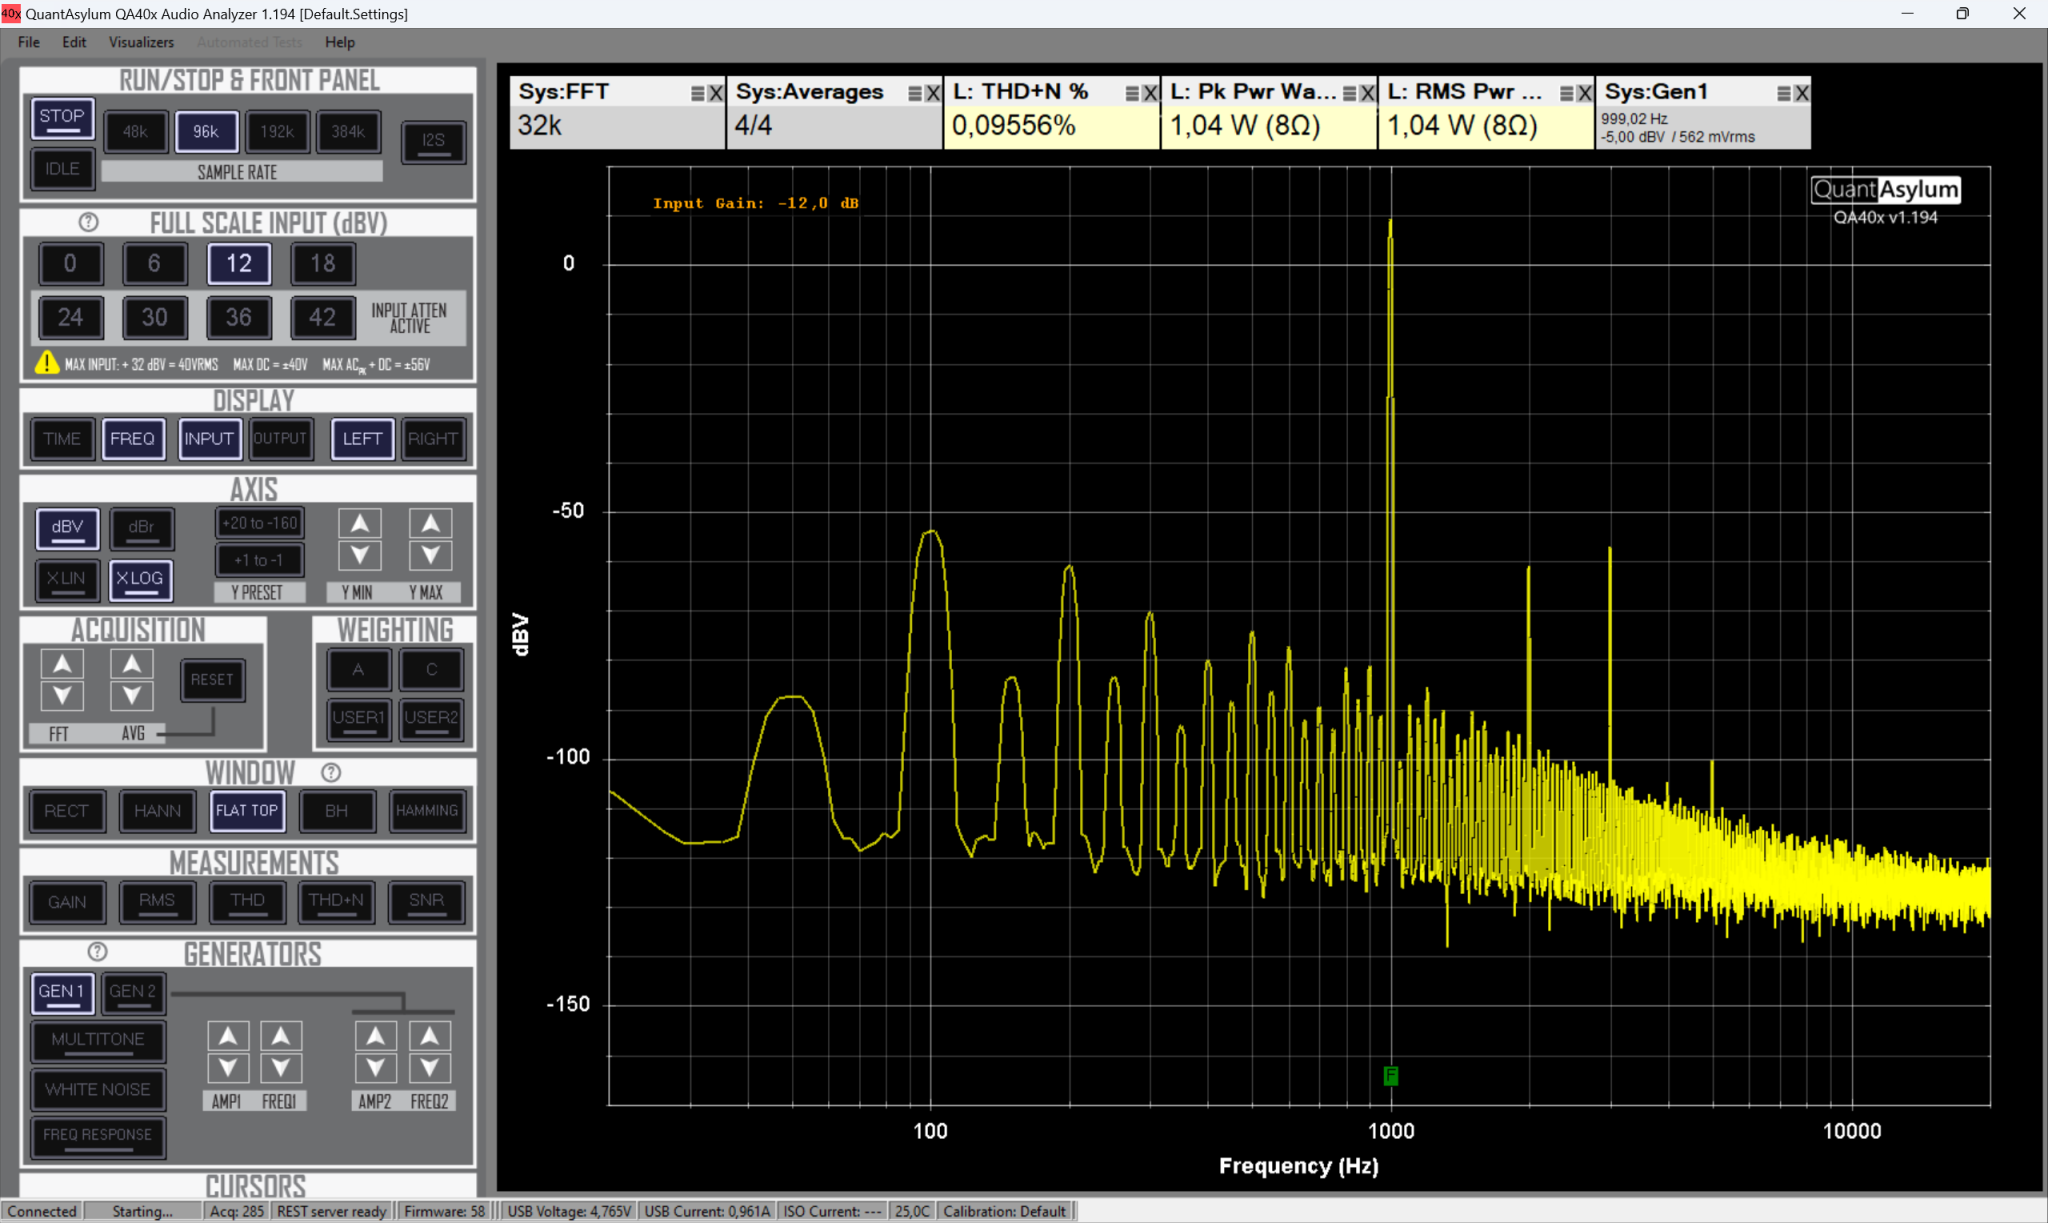
Task: Click the max input warning triangle icon
Action: point(46,363)
